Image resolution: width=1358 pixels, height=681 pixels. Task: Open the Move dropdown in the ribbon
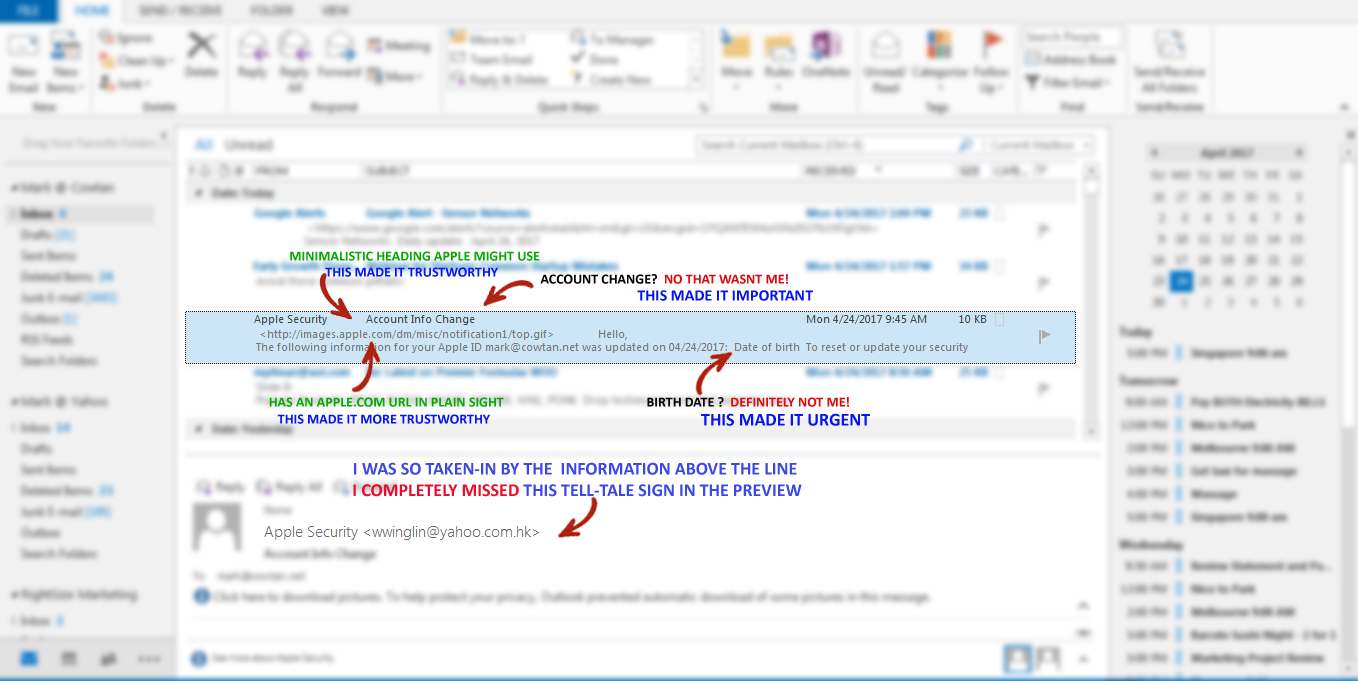tap(737, 62)
